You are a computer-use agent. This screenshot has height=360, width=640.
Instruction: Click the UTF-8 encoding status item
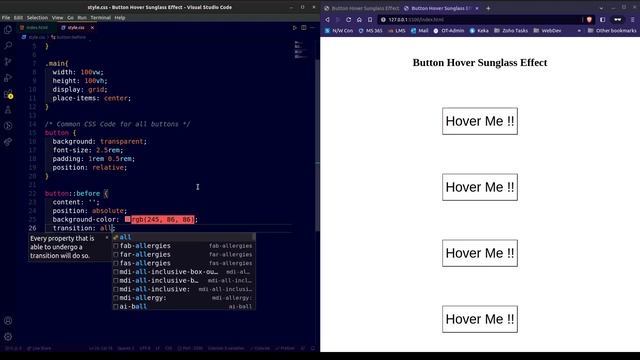pyautogui.click(x=145, y=348)
